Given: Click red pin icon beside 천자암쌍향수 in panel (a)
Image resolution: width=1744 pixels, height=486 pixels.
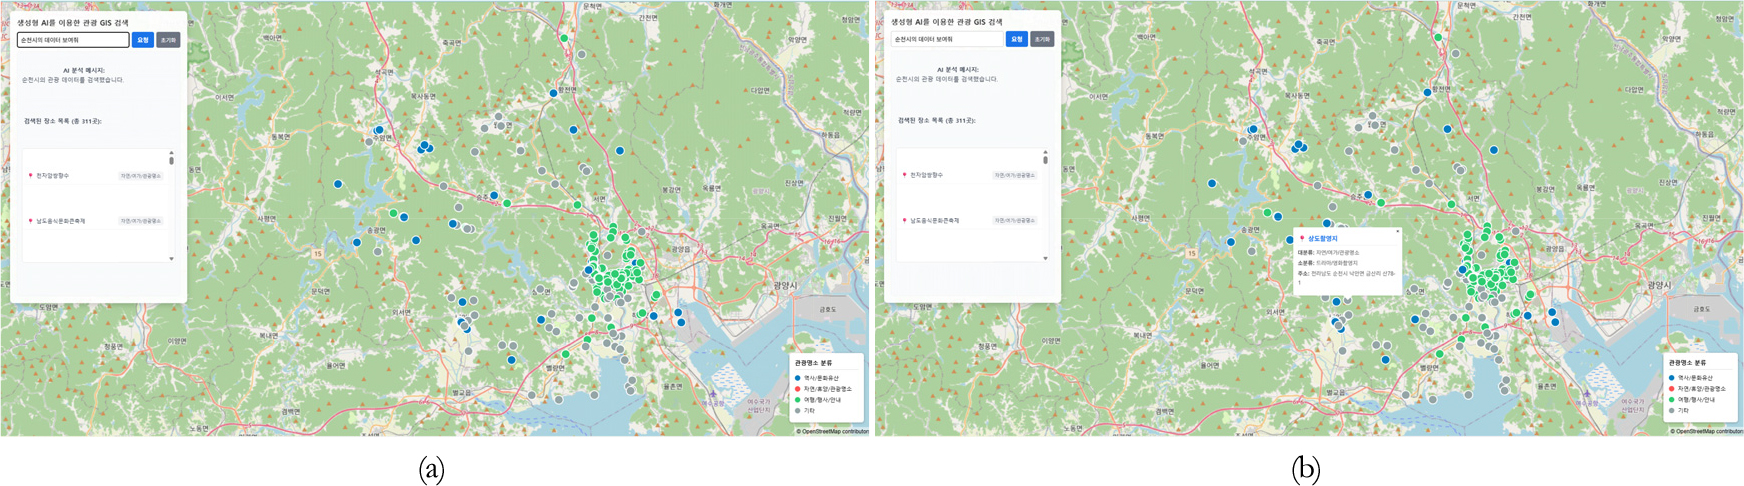Looking at the screenshot, I should (31, 175).
